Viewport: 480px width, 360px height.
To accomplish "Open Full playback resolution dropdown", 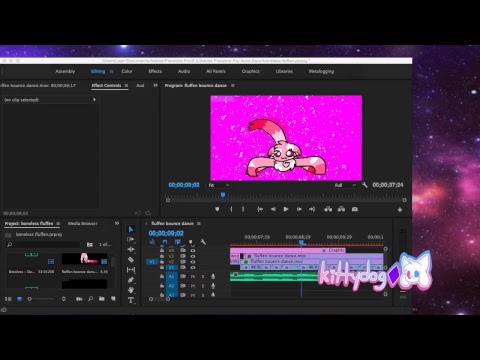I will click(x=345, y=185).
